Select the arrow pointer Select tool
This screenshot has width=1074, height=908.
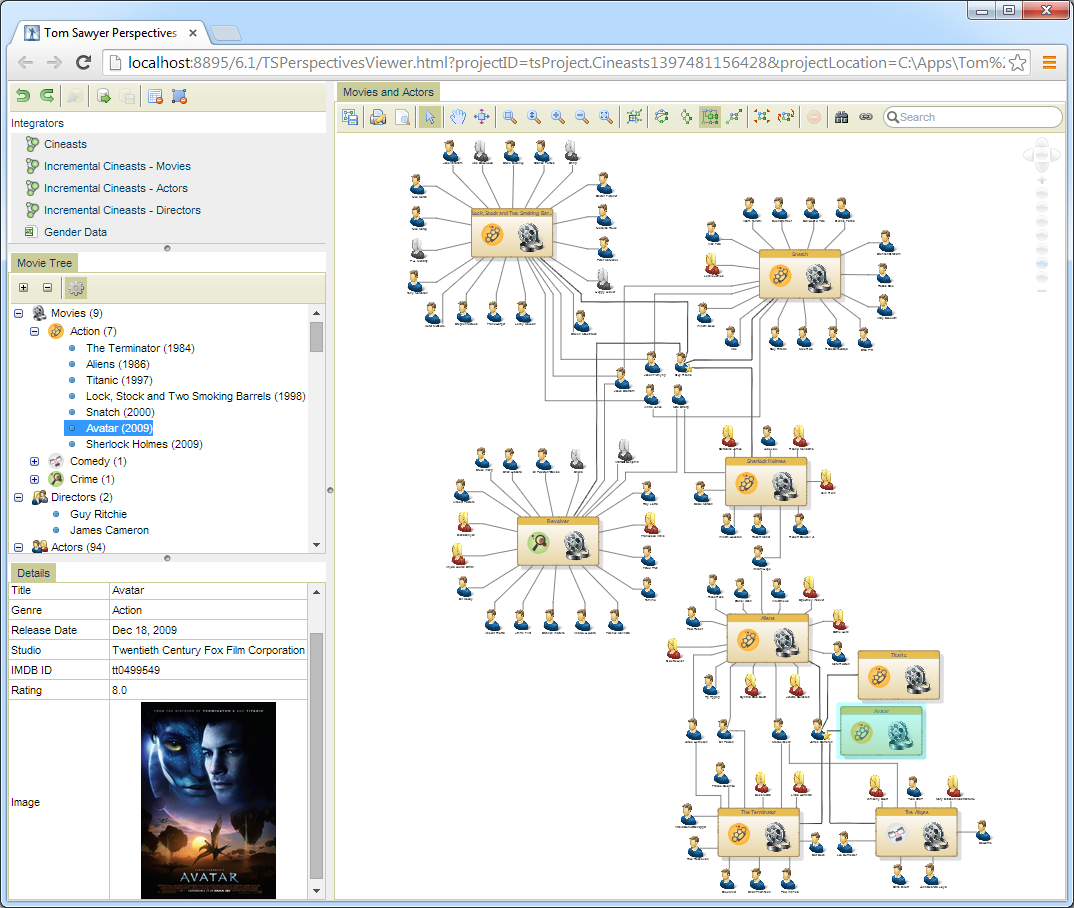tap(430, 117)
